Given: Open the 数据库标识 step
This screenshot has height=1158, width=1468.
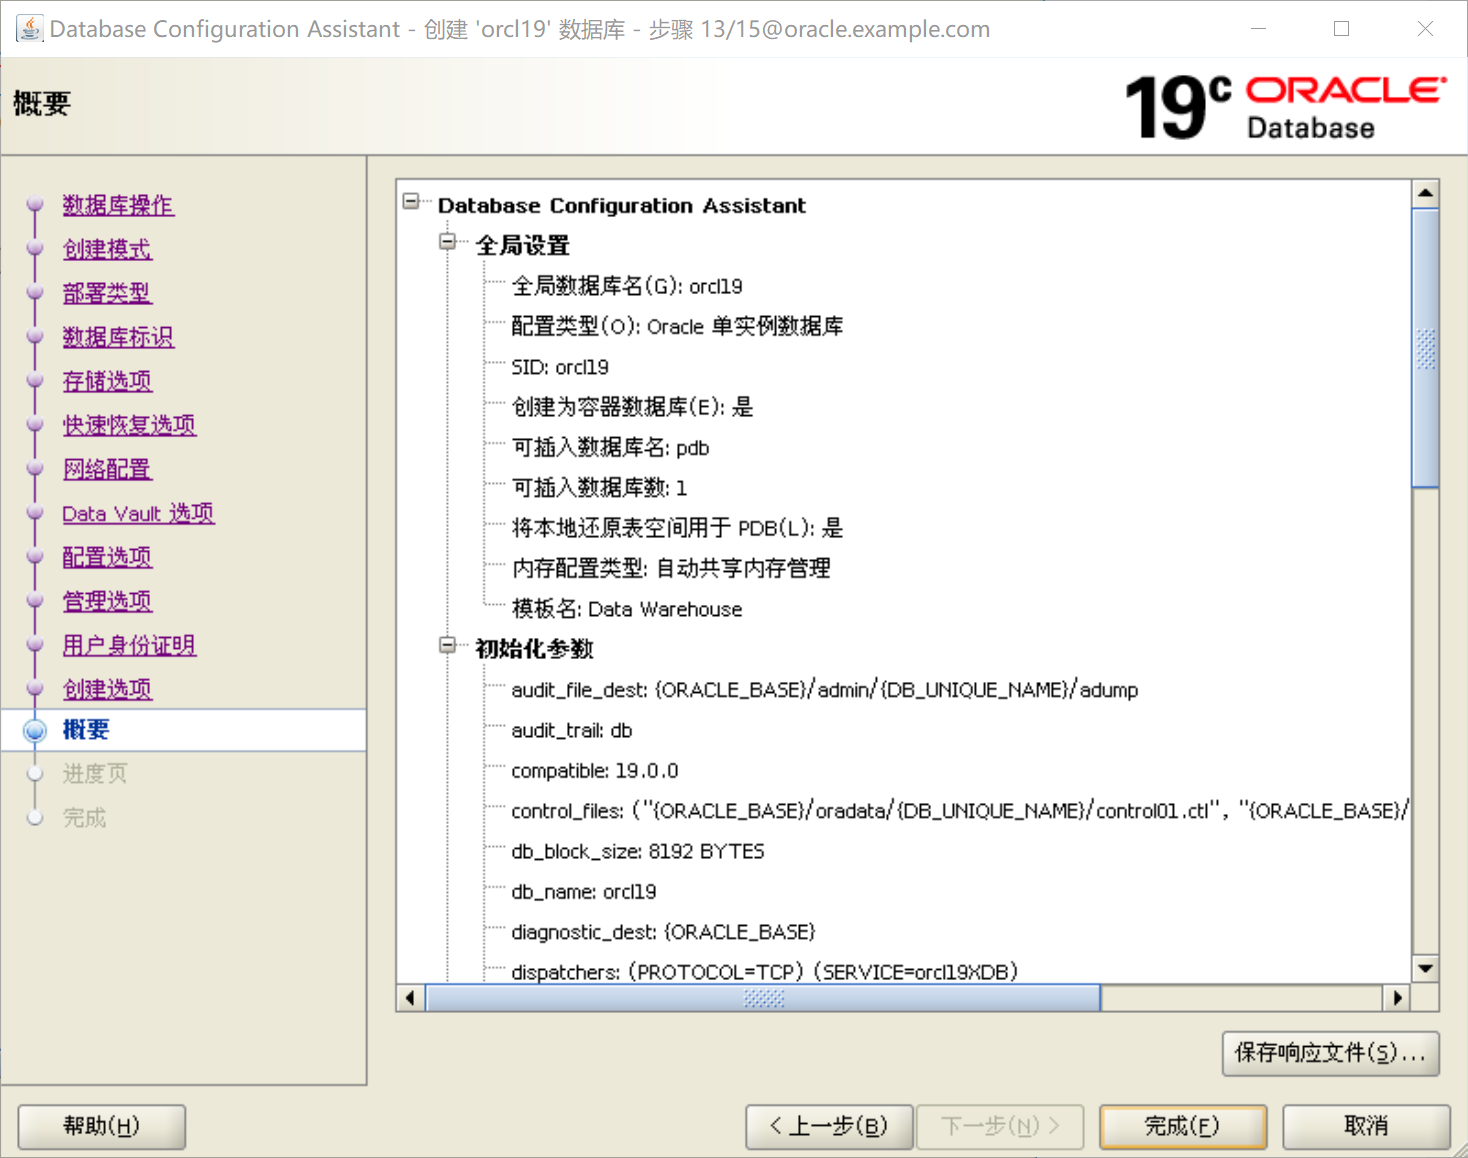Looking at the screenshot, I should (x=118, y=337).
